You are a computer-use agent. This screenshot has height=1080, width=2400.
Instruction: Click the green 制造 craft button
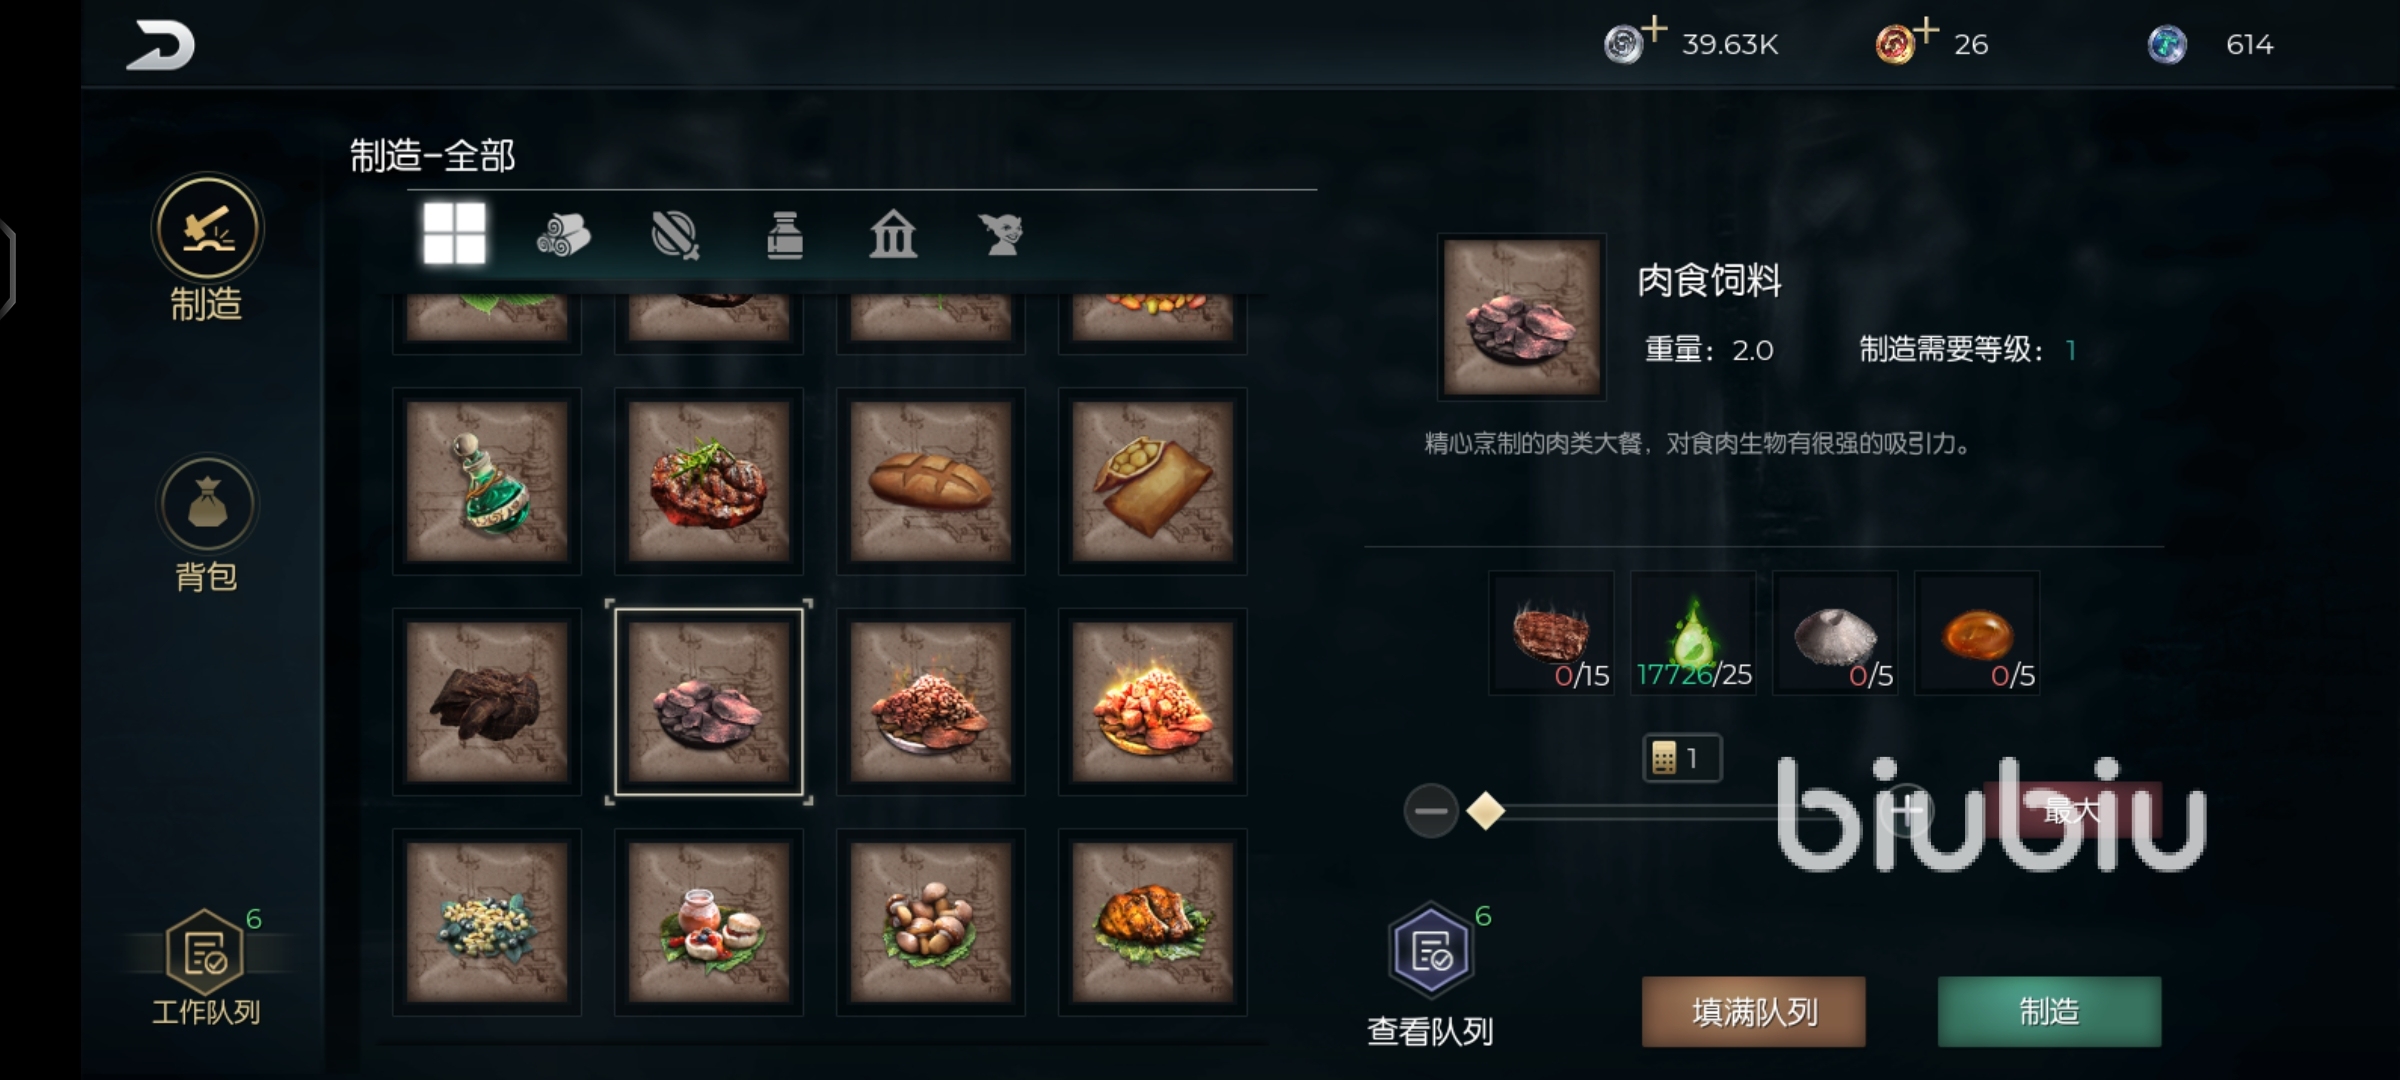(2049, 1012)
